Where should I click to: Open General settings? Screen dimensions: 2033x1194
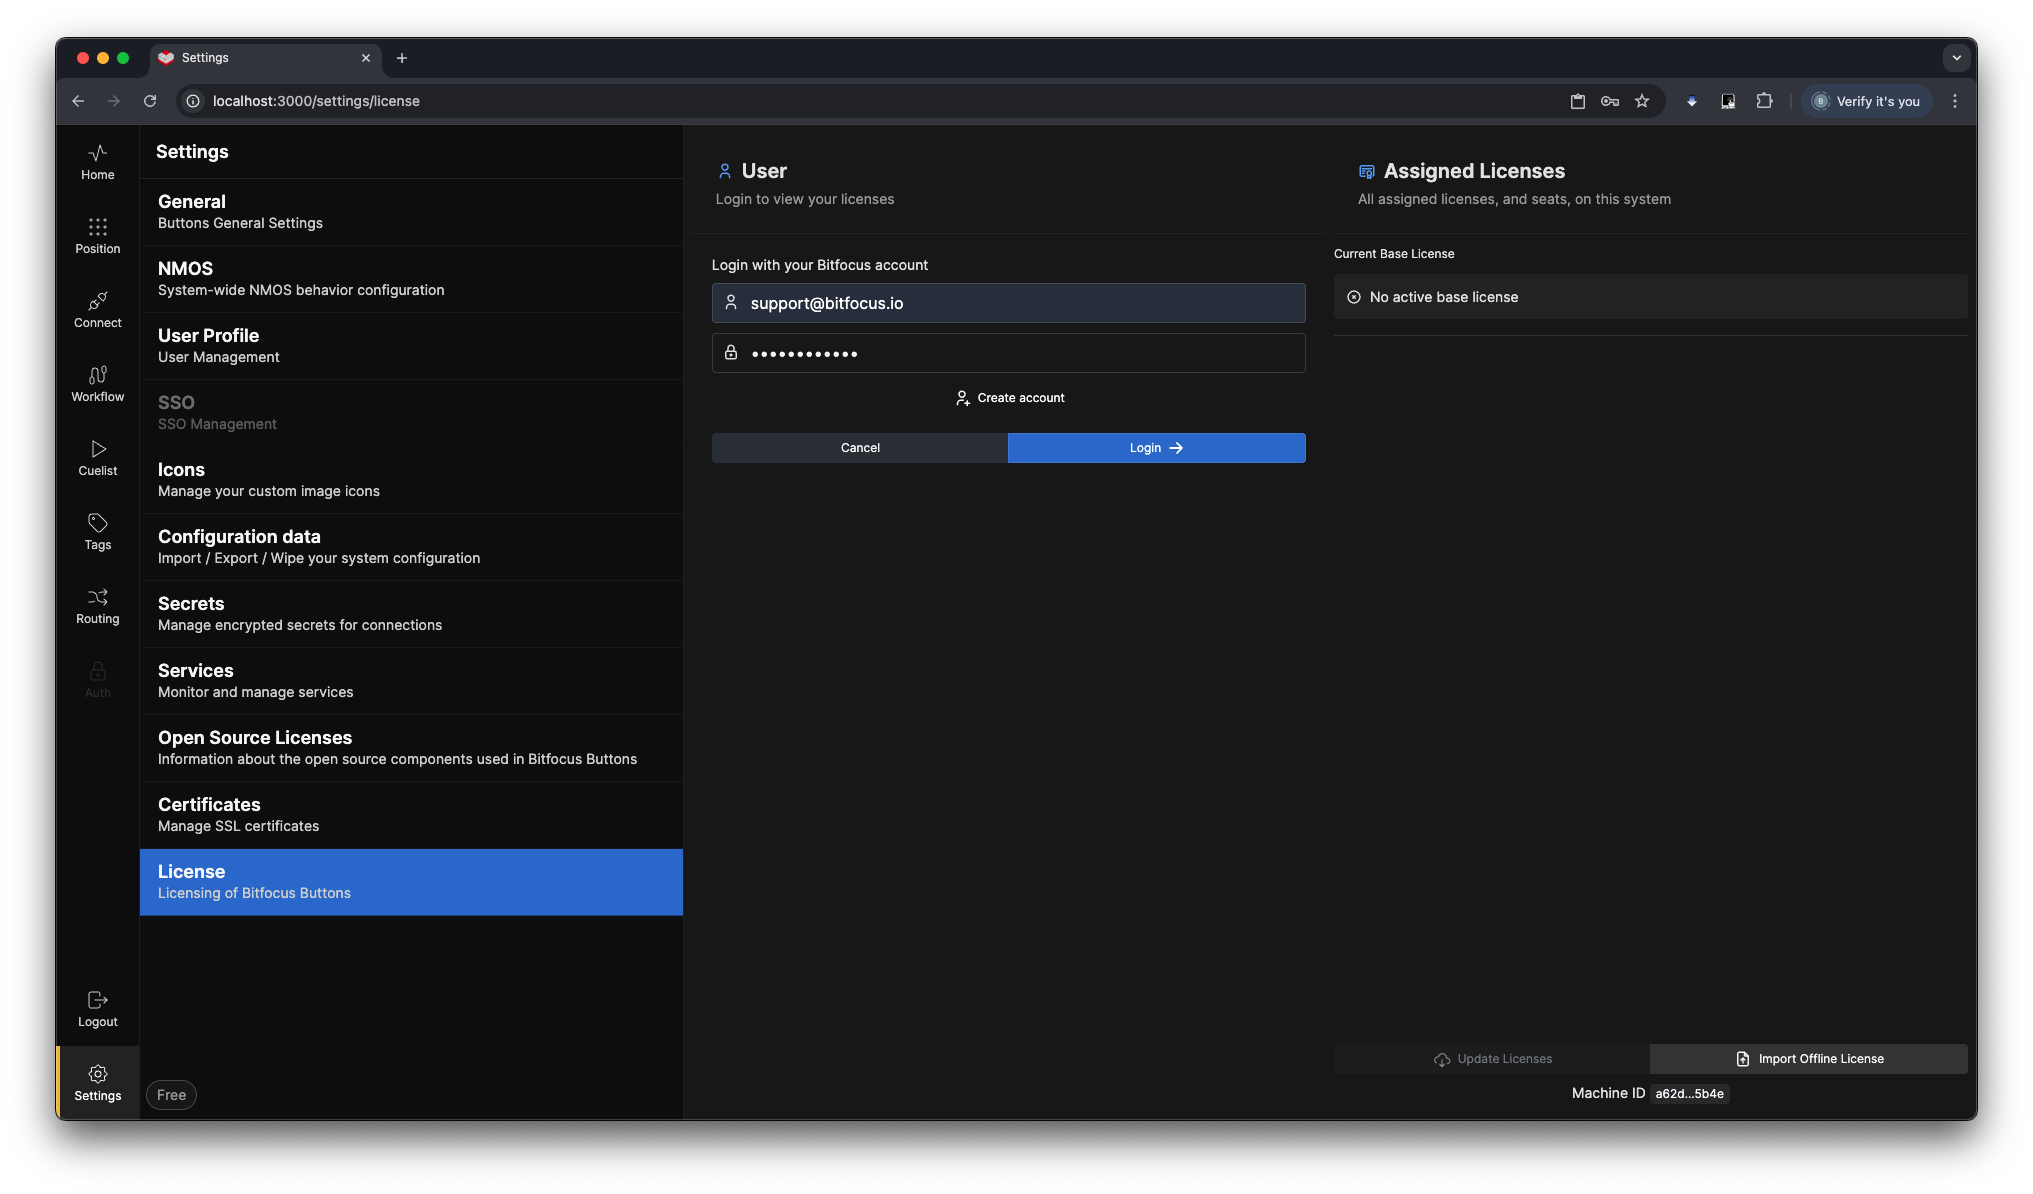pyautogui.click(x=411, y=212)
